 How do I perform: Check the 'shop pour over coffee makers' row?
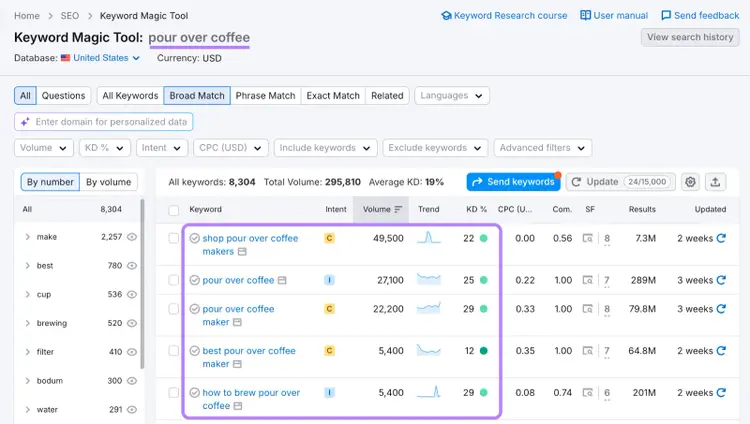point(174,238)
